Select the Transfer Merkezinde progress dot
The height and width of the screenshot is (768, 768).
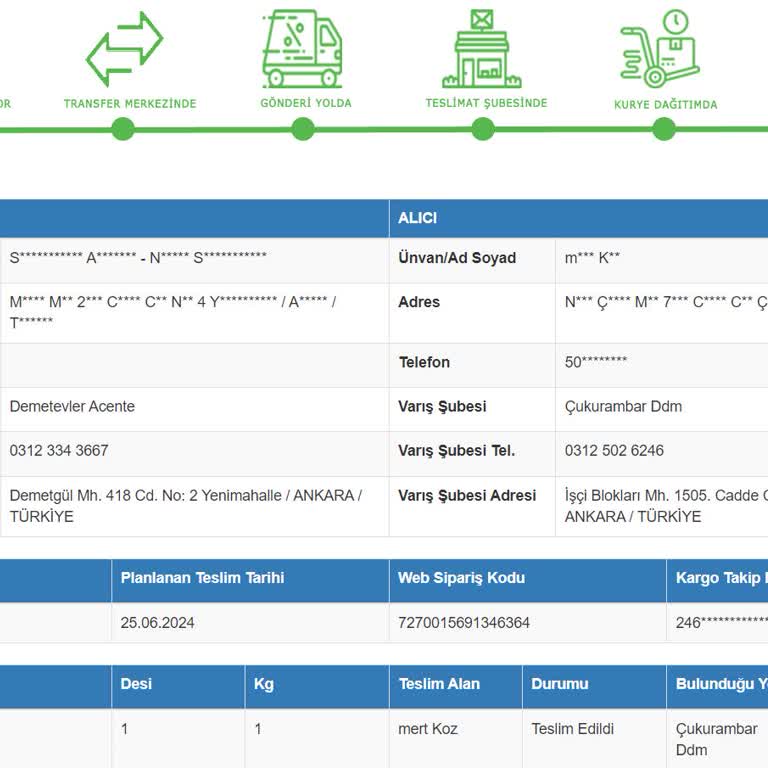(x=123, y=129)
